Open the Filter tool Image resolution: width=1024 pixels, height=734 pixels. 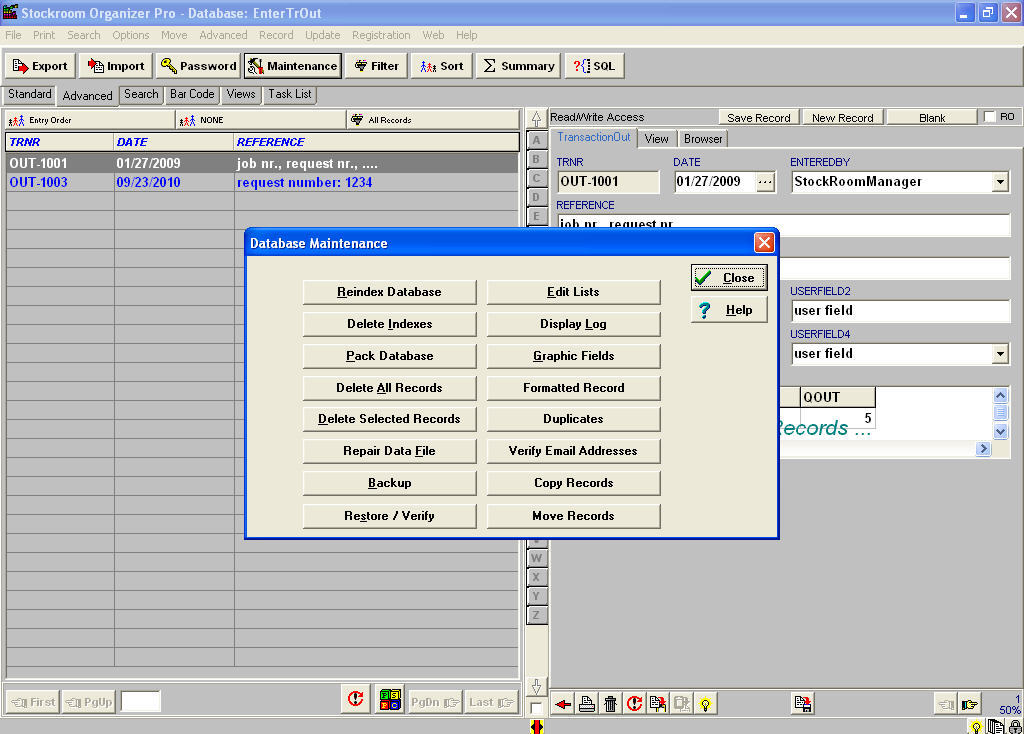click(376, 66)
